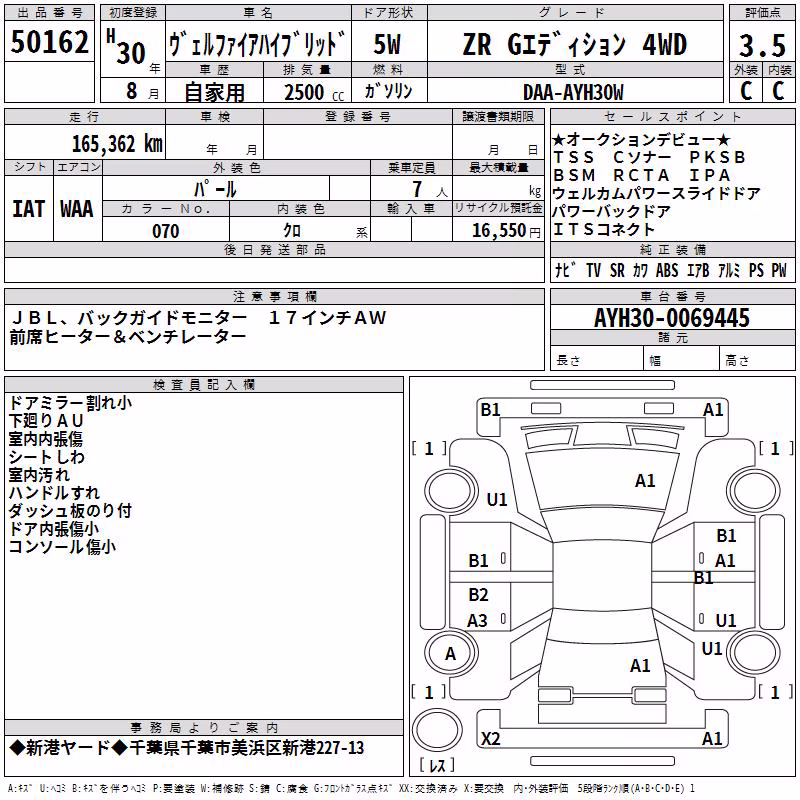Select inspector note コンソール傷小
800x800 pixels.
(x=62, y=546)
